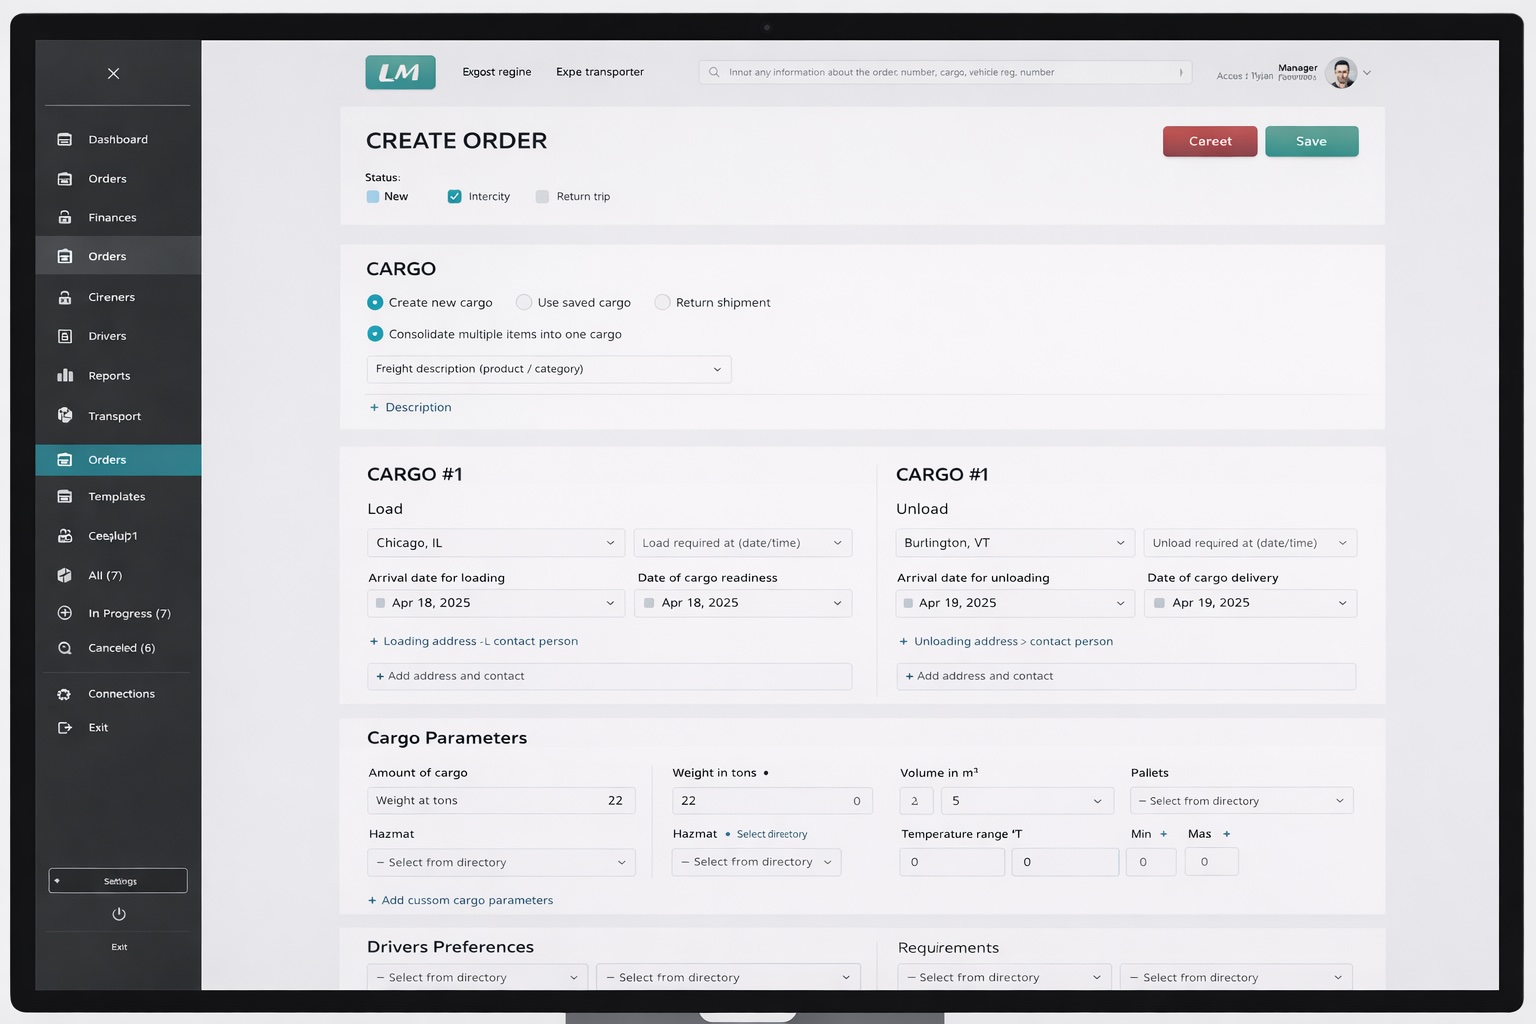Open the Transport section icon
This screenshot has width=1536, height=1024.
tap(65, 416)
